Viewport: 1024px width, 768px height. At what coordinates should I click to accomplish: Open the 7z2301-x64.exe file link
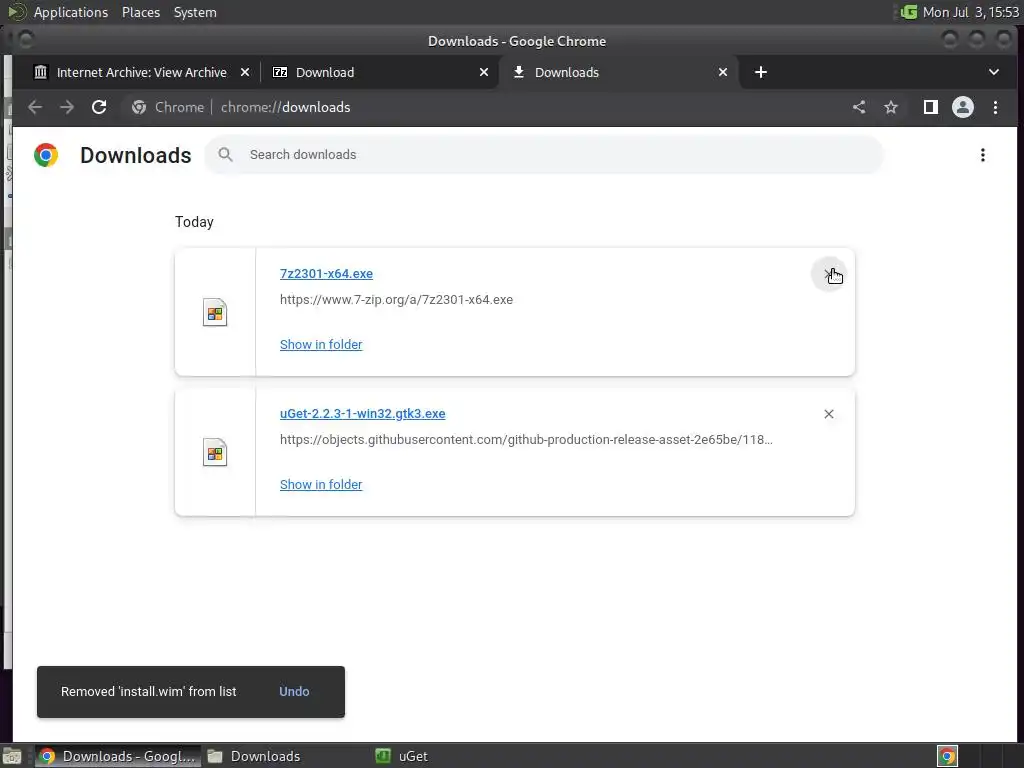(327, 274)
